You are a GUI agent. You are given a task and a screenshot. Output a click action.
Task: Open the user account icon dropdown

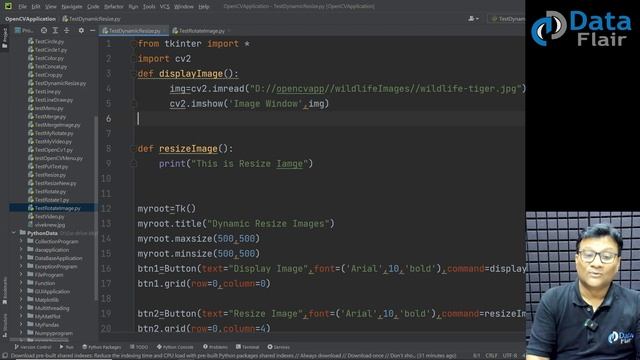(473, 19)
